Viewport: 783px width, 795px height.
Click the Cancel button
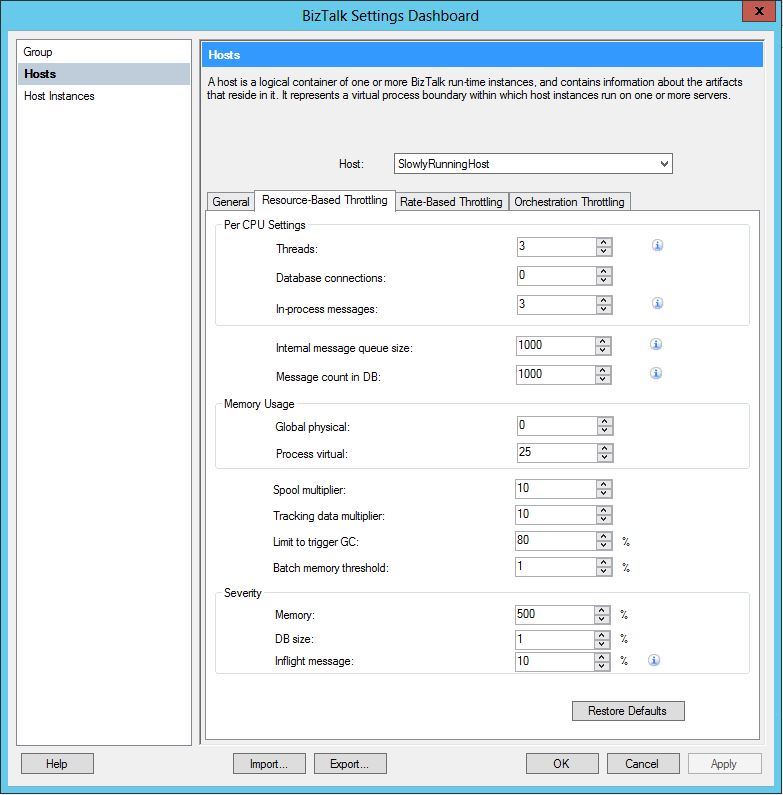click(643, 764)
